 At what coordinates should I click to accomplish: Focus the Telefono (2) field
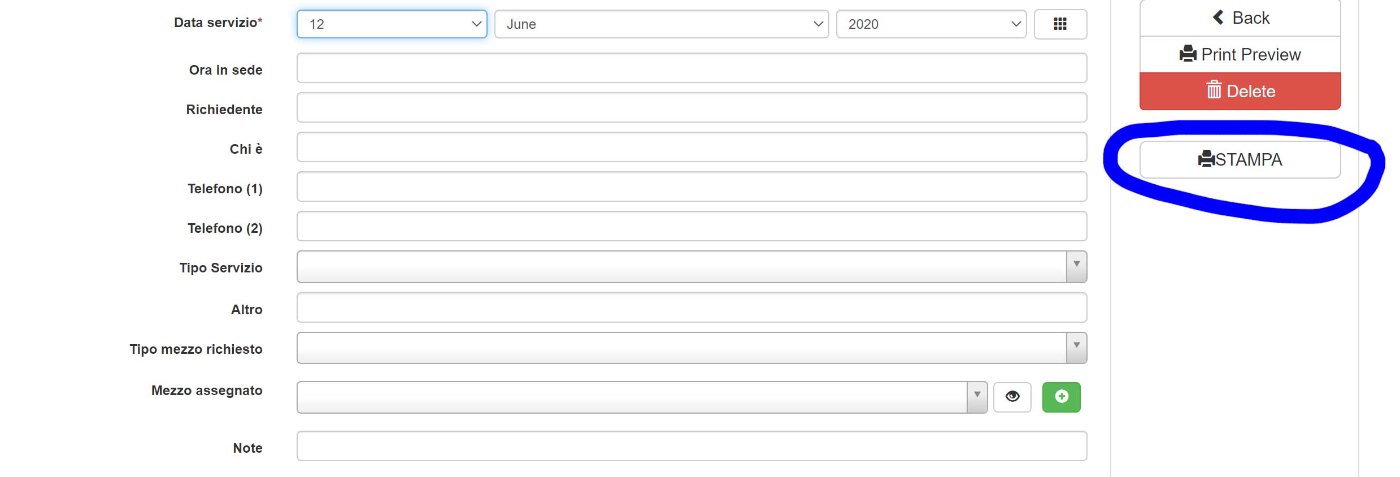click(692, 226)
